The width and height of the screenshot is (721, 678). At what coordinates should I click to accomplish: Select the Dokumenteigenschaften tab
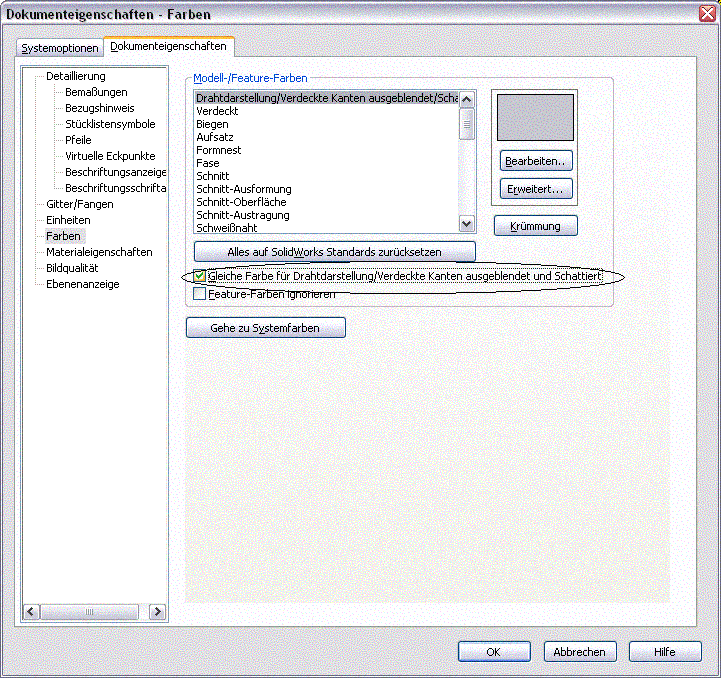pos(168,46)
